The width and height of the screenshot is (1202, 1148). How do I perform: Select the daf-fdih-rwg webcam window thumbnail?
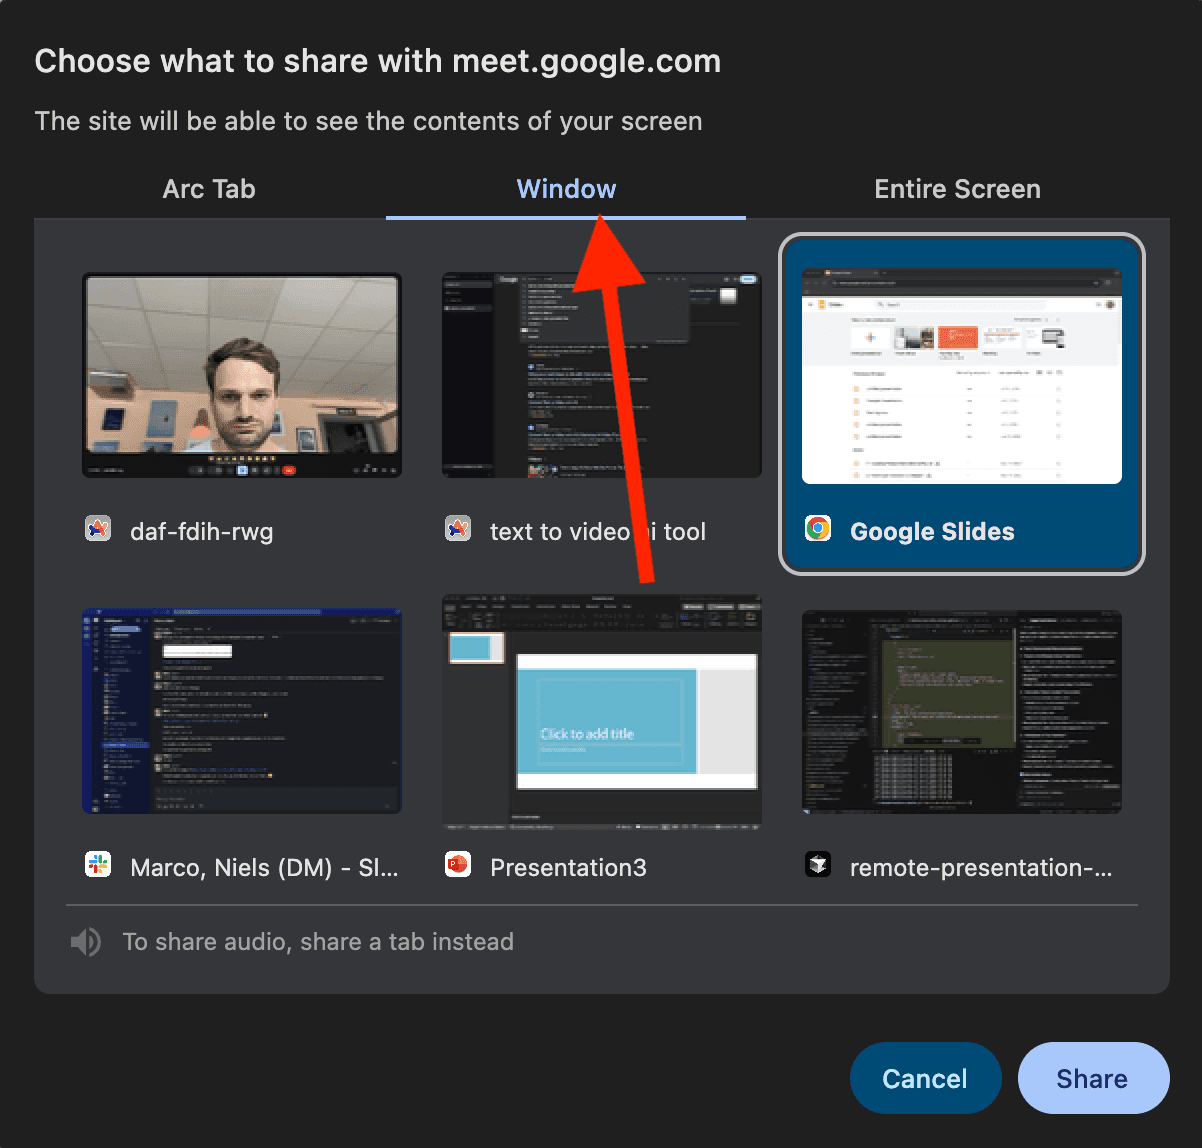pos(242,376)
